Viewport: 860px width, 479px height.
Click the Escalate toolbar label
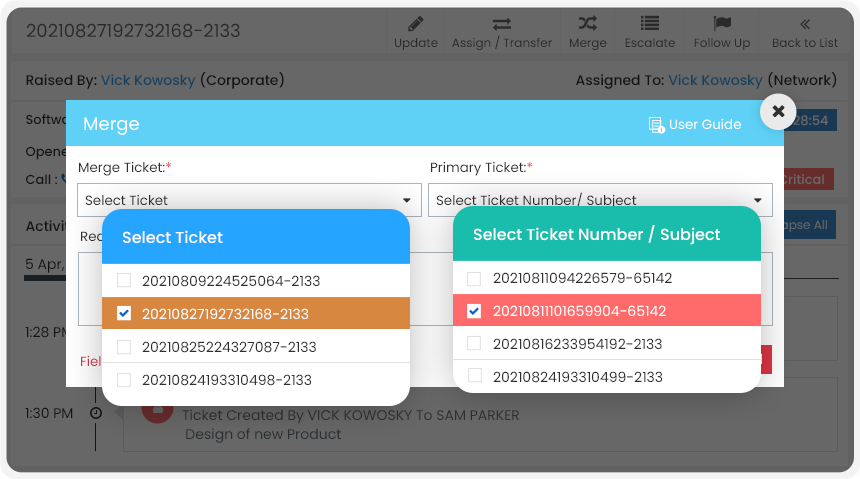coord(650,43)
